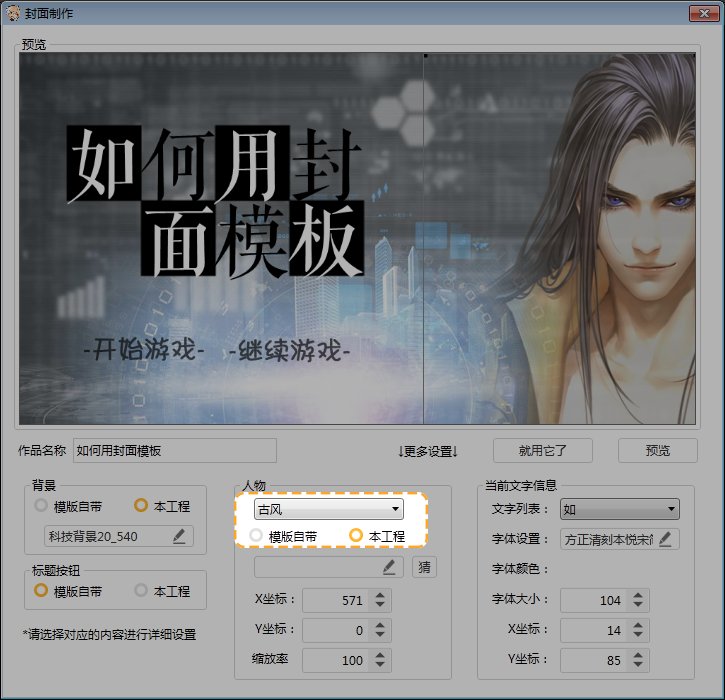Select 本工程 radio in the 标题按钮 group
The width and height of the screenshot is (725, 700).
click(141, 591)
